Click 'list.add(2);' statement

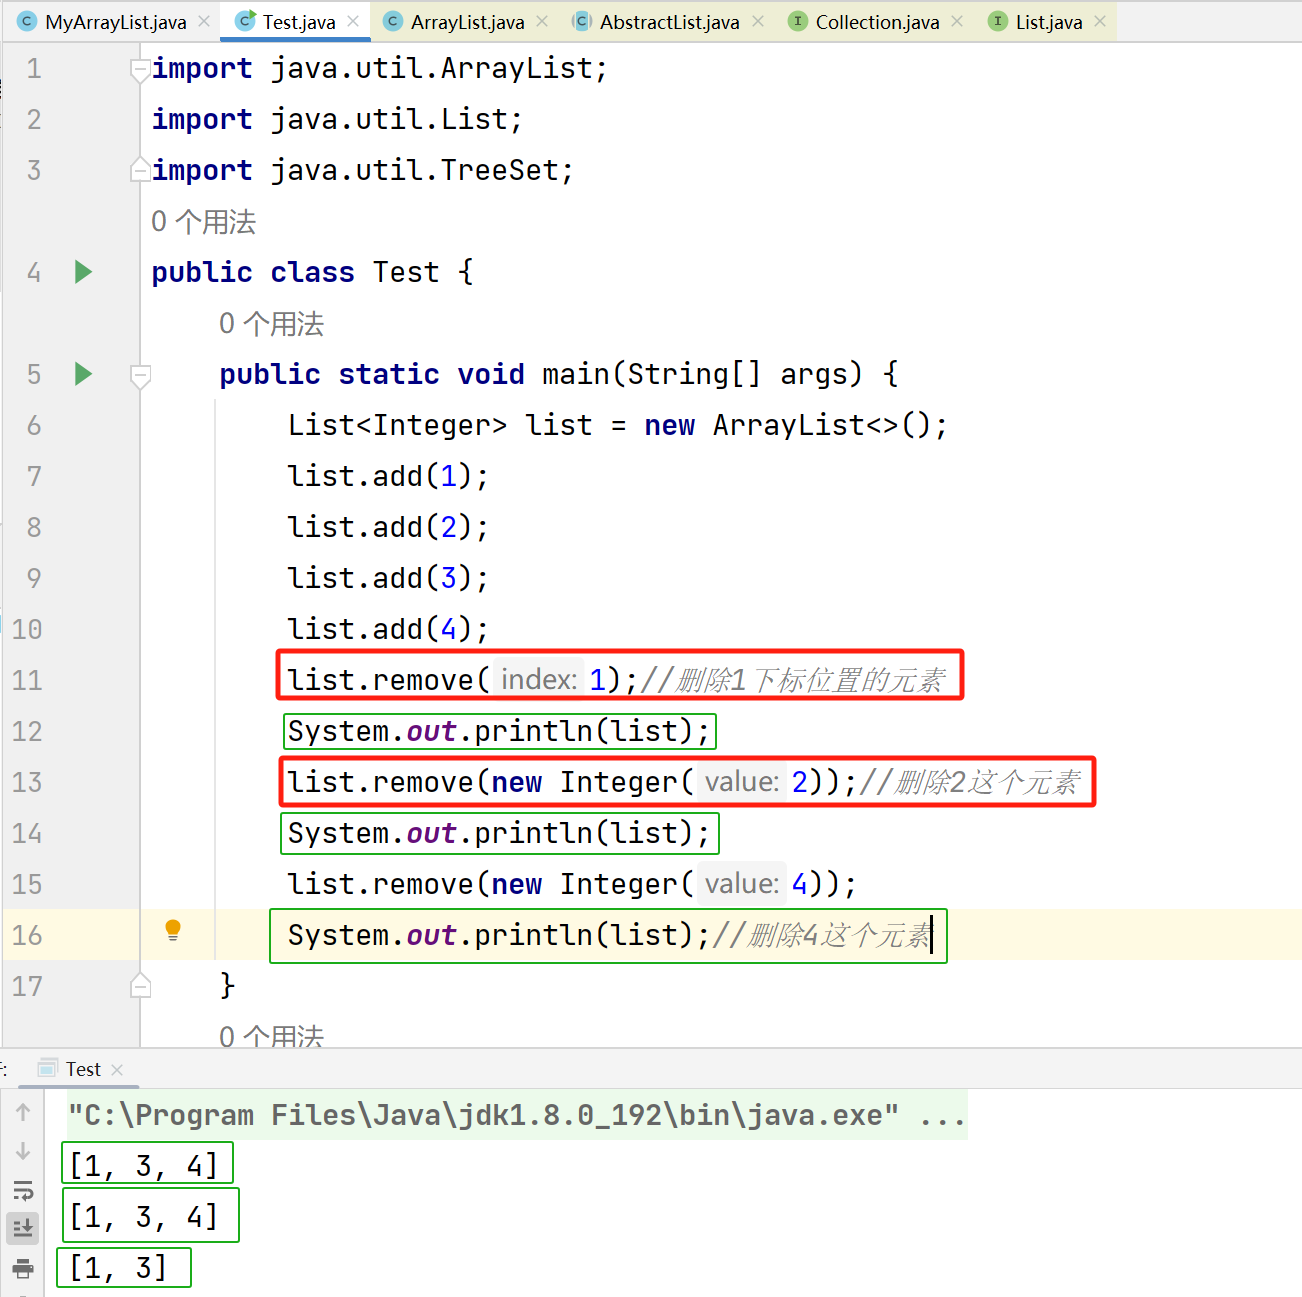[388, 527]
